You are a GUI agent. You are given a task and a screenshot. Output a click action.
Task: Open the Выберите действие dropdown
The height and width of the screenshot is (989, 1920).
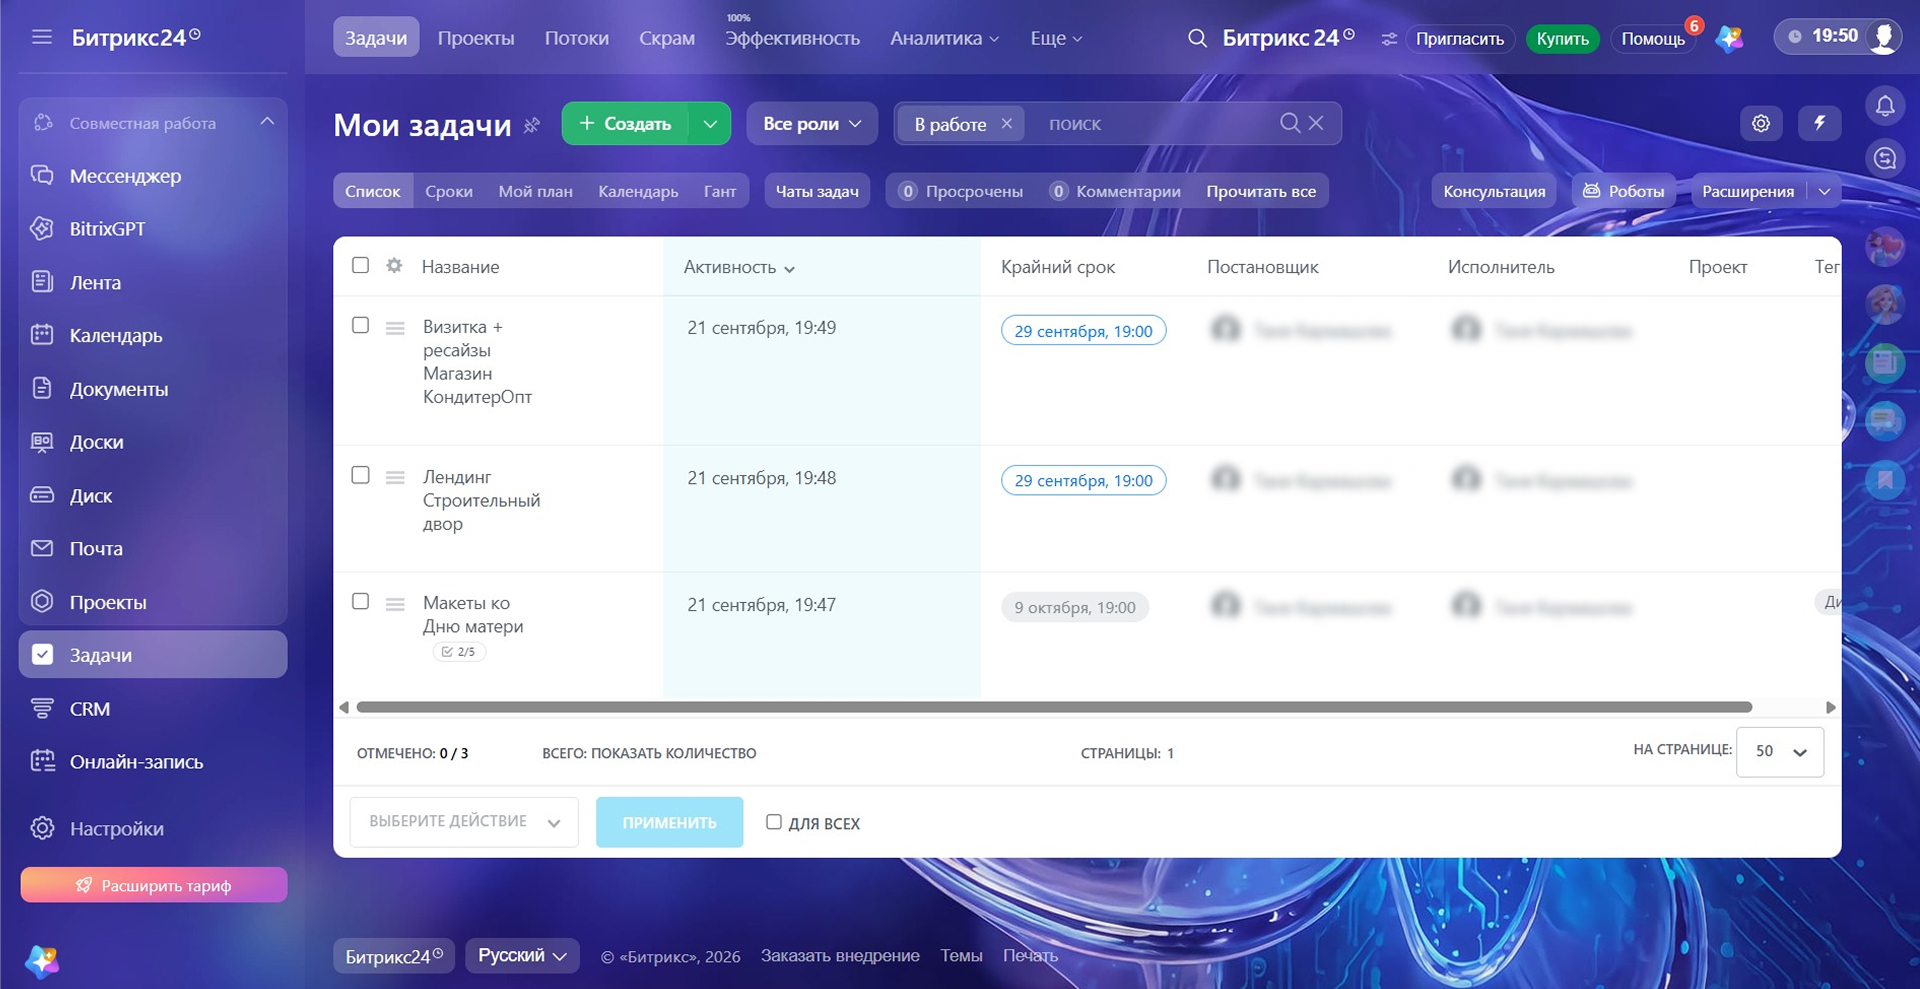[464, 822]
